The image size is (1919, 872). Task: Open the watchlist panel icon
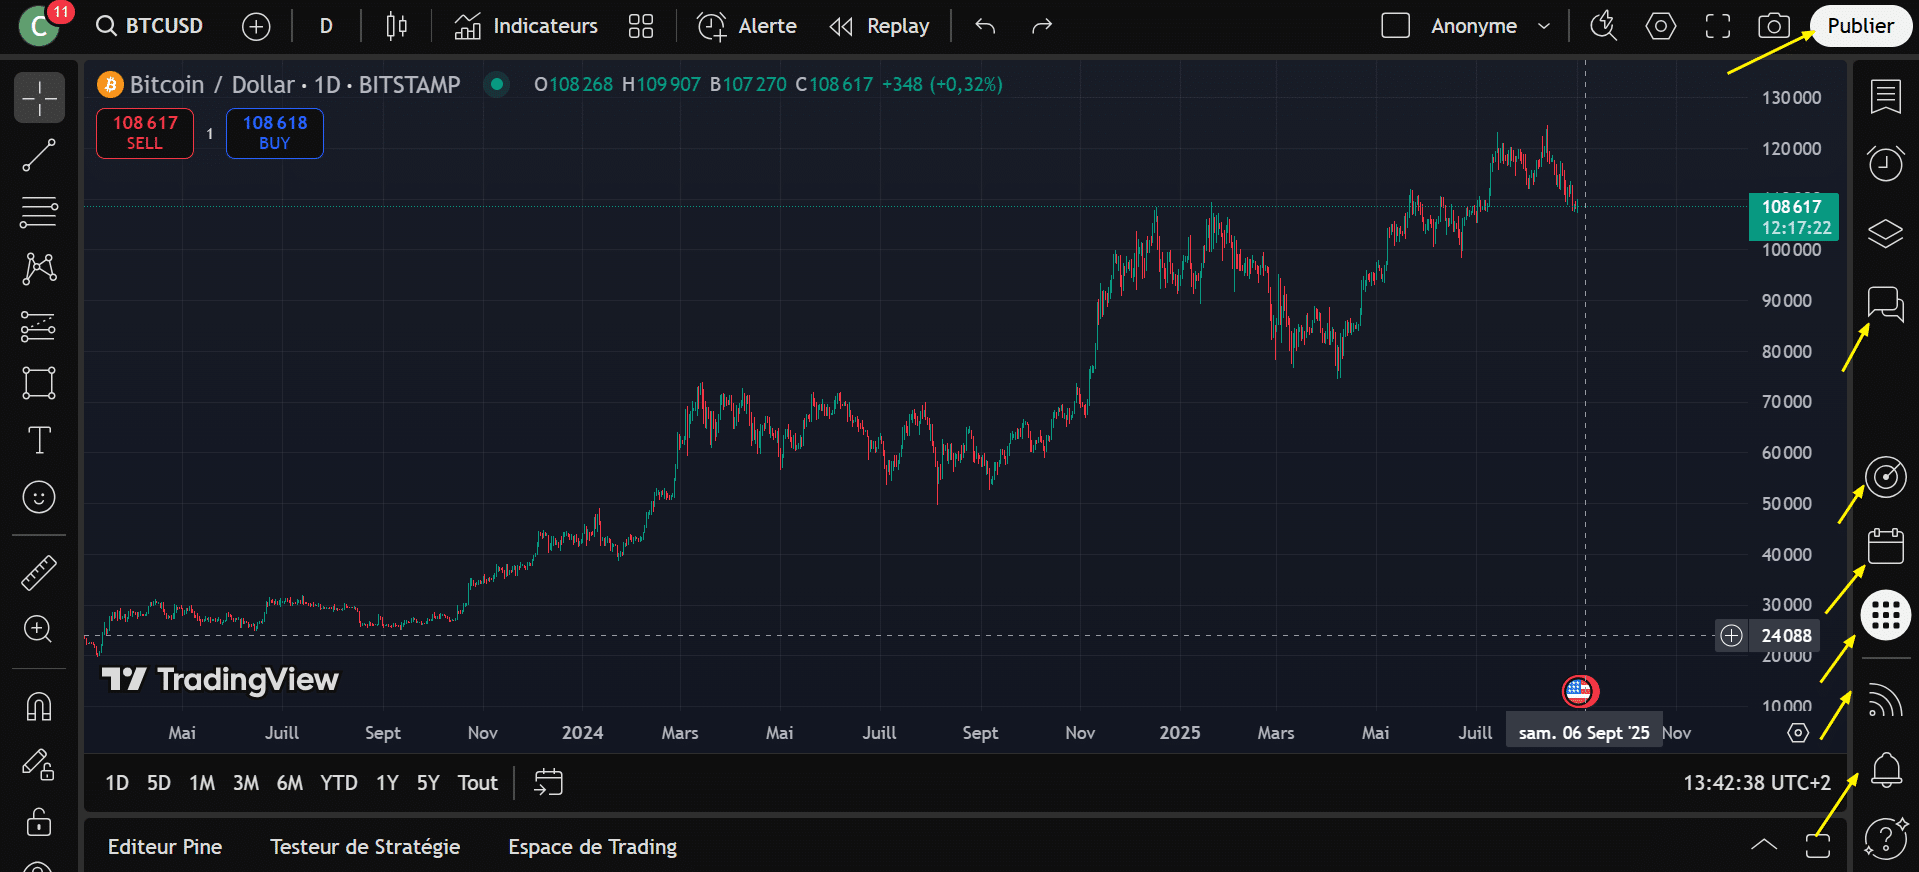pos(1885,97)
